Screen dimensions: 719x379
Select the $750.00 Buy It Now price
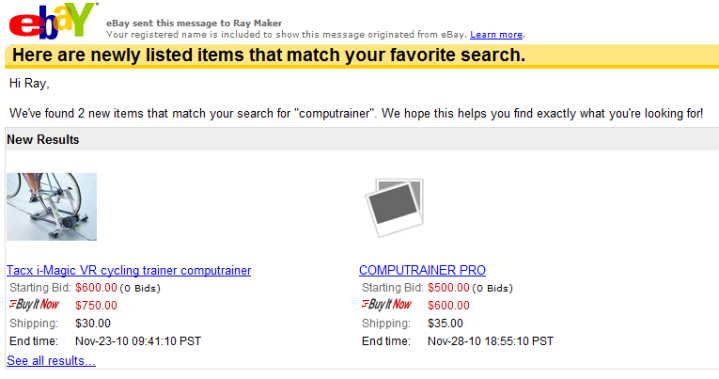[96, 305]
